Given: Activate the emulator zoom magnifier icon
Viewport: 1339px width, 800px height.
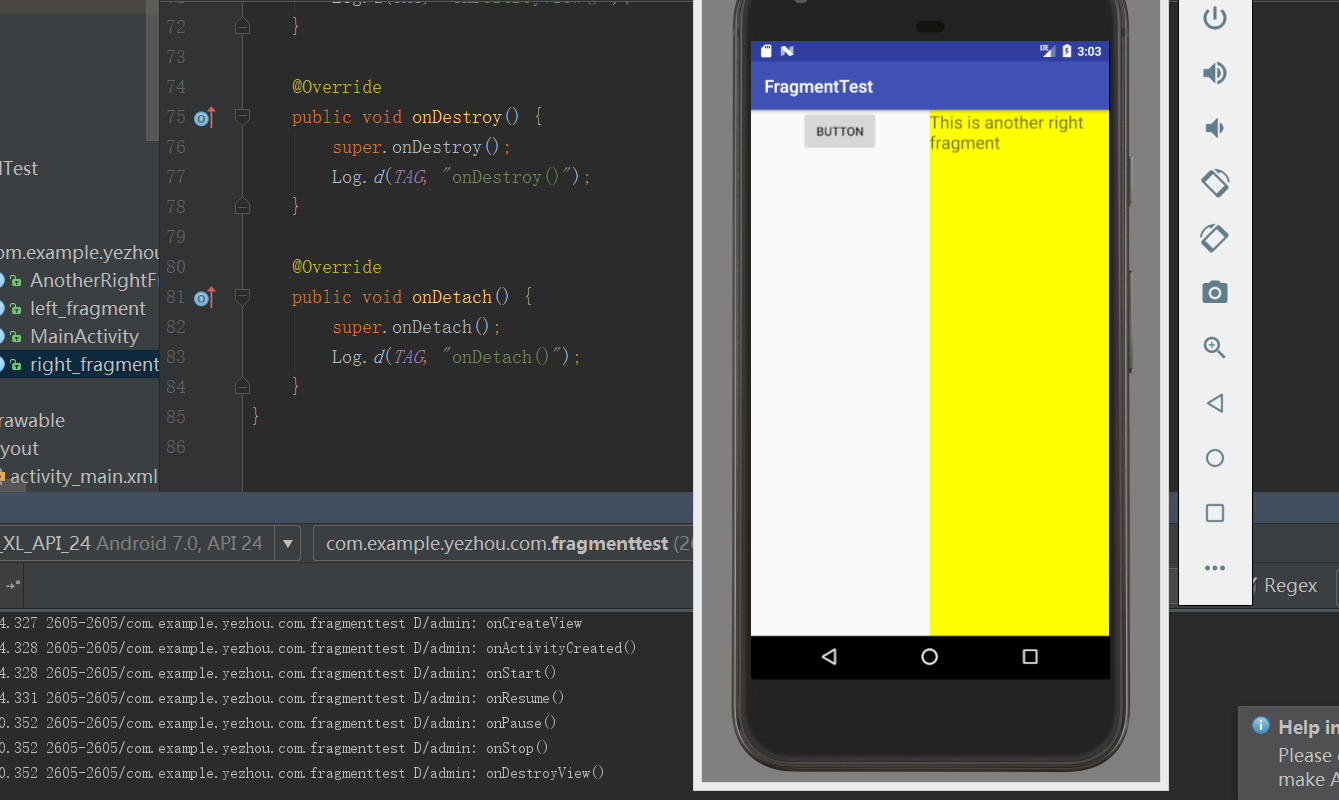Looking at the screenshot, I should click(x=1215, y=348).
